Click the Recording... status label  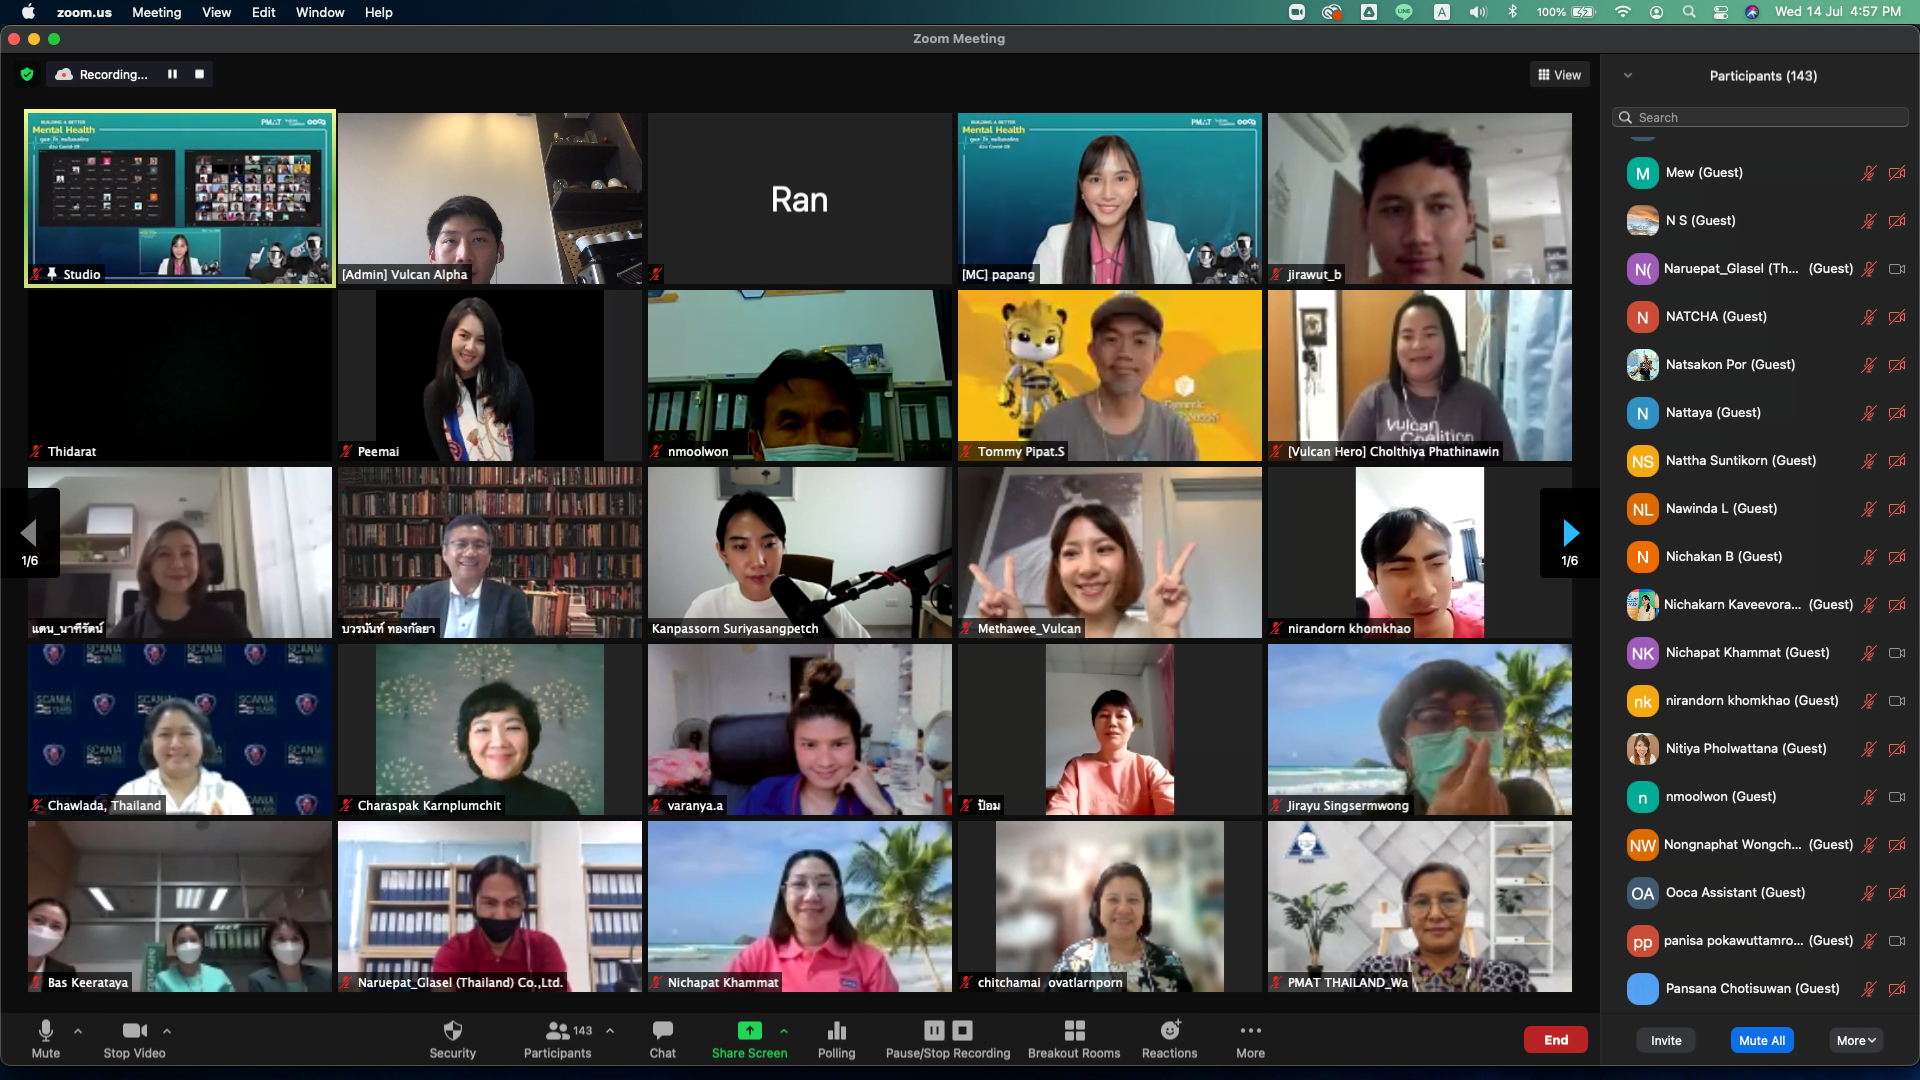[x=113, y=74]
